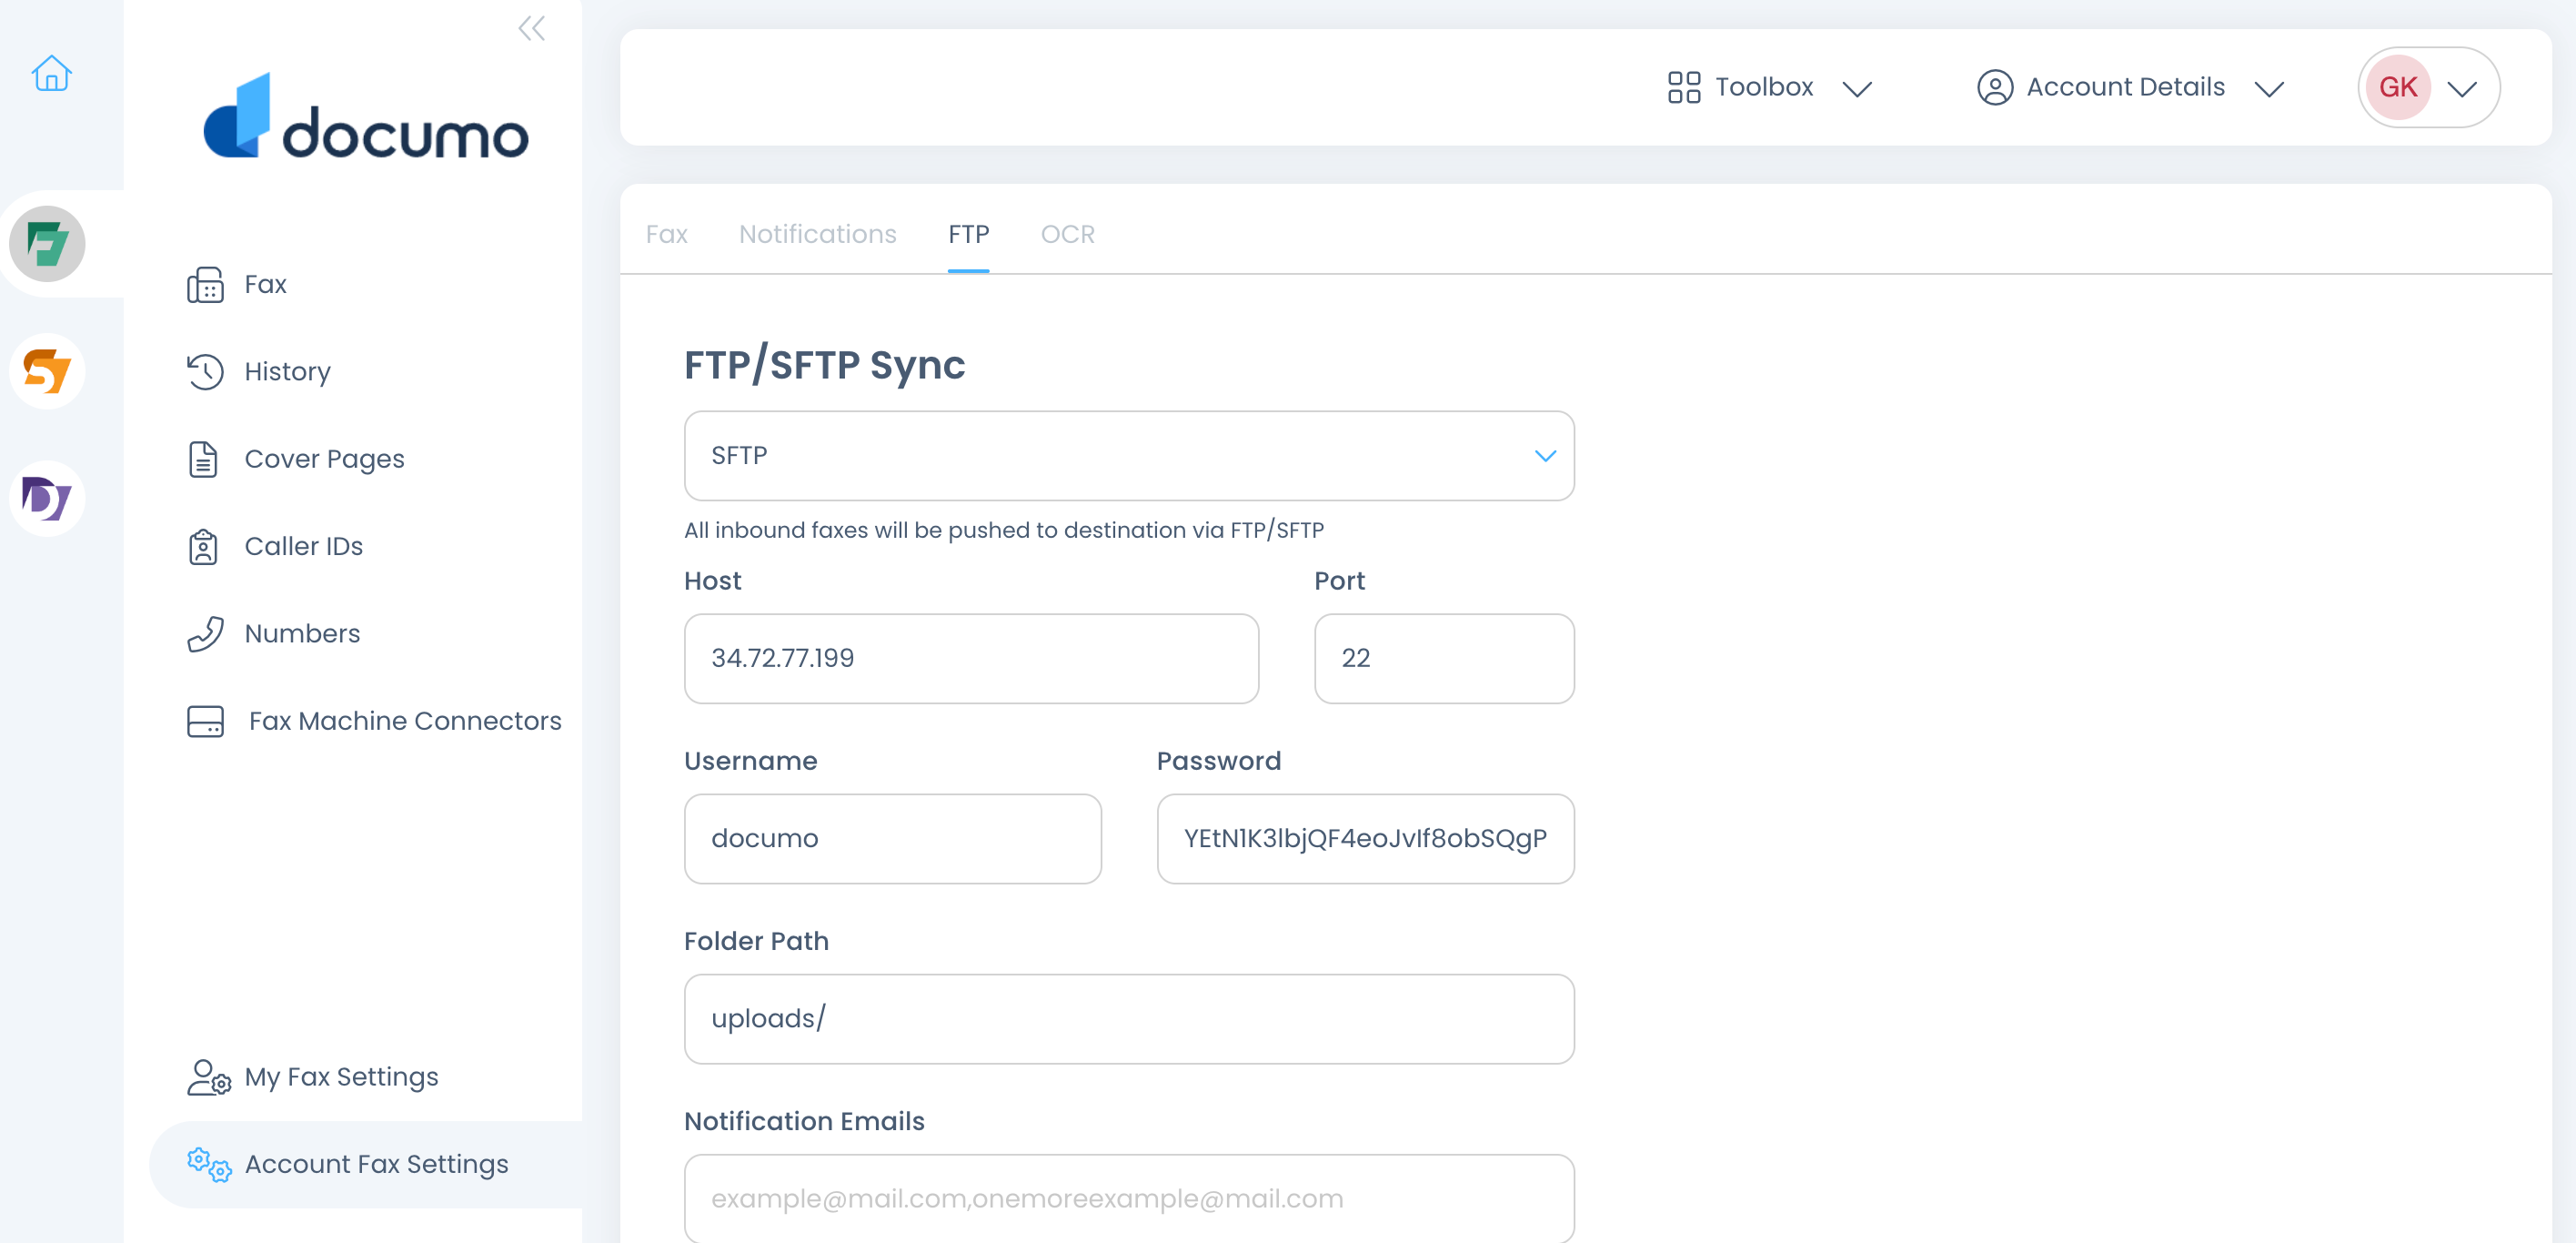
Task: Click the Host label
Action: coord(712,581)
